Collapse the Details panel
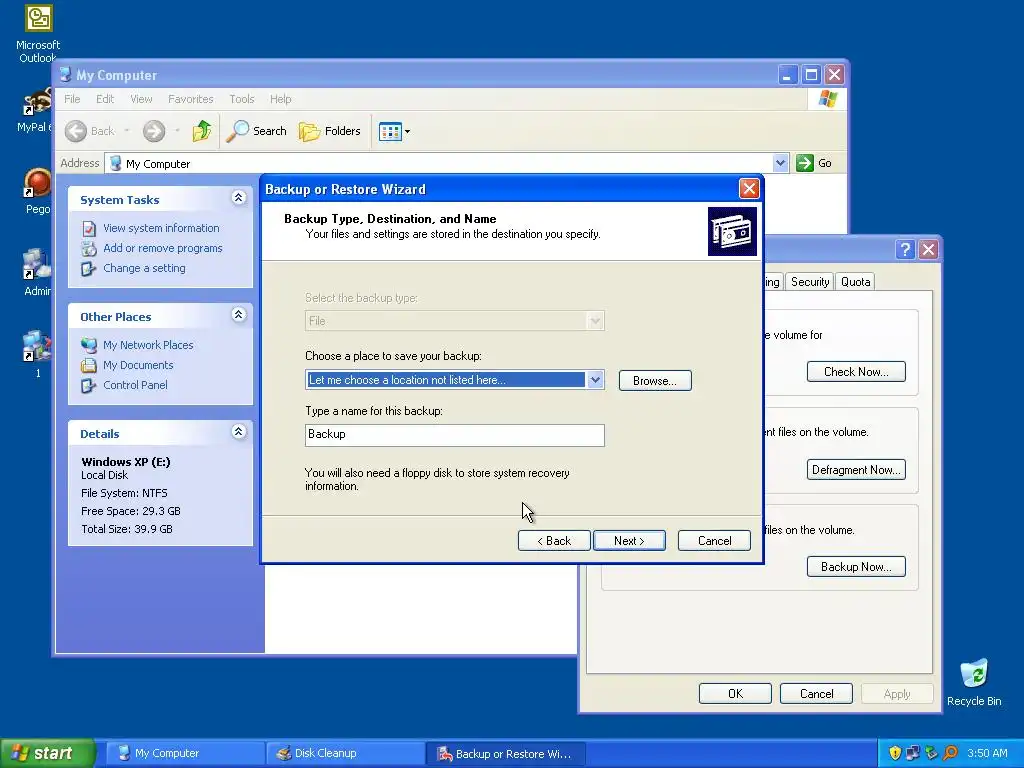Screen dimensions: 1024x768 (238, 432)
